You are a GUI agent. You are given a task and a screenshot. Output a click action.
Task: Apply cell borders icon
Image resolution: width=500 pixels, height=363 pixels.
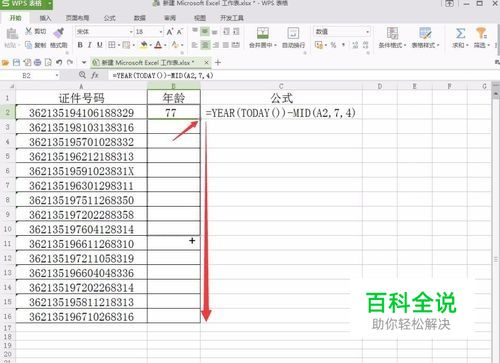[x=112, y=45]
